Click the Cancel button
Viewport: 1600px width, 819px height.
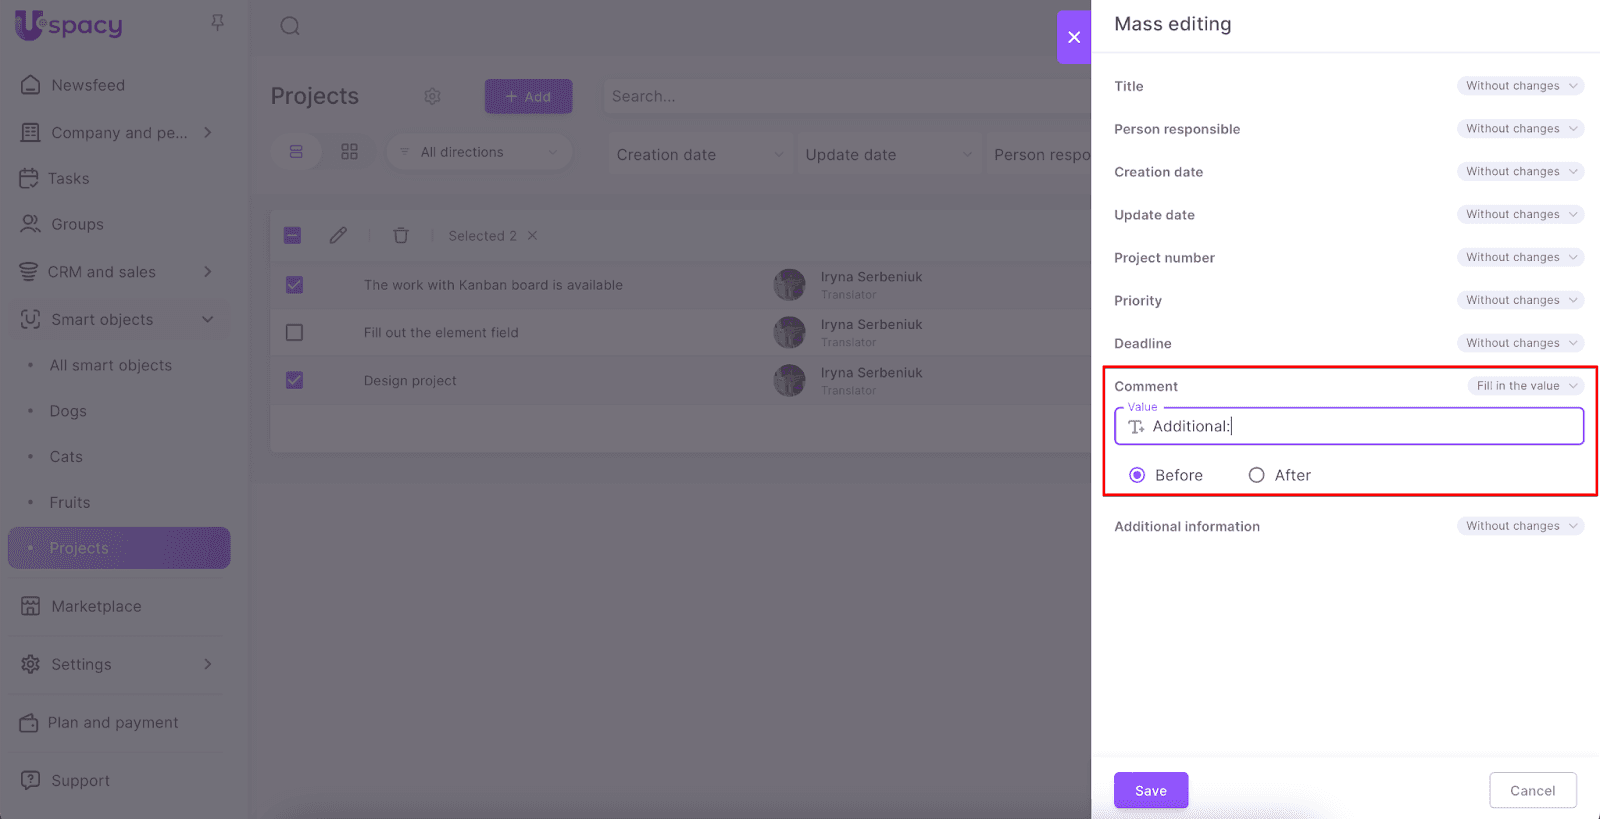click(x=1532, y=790)
